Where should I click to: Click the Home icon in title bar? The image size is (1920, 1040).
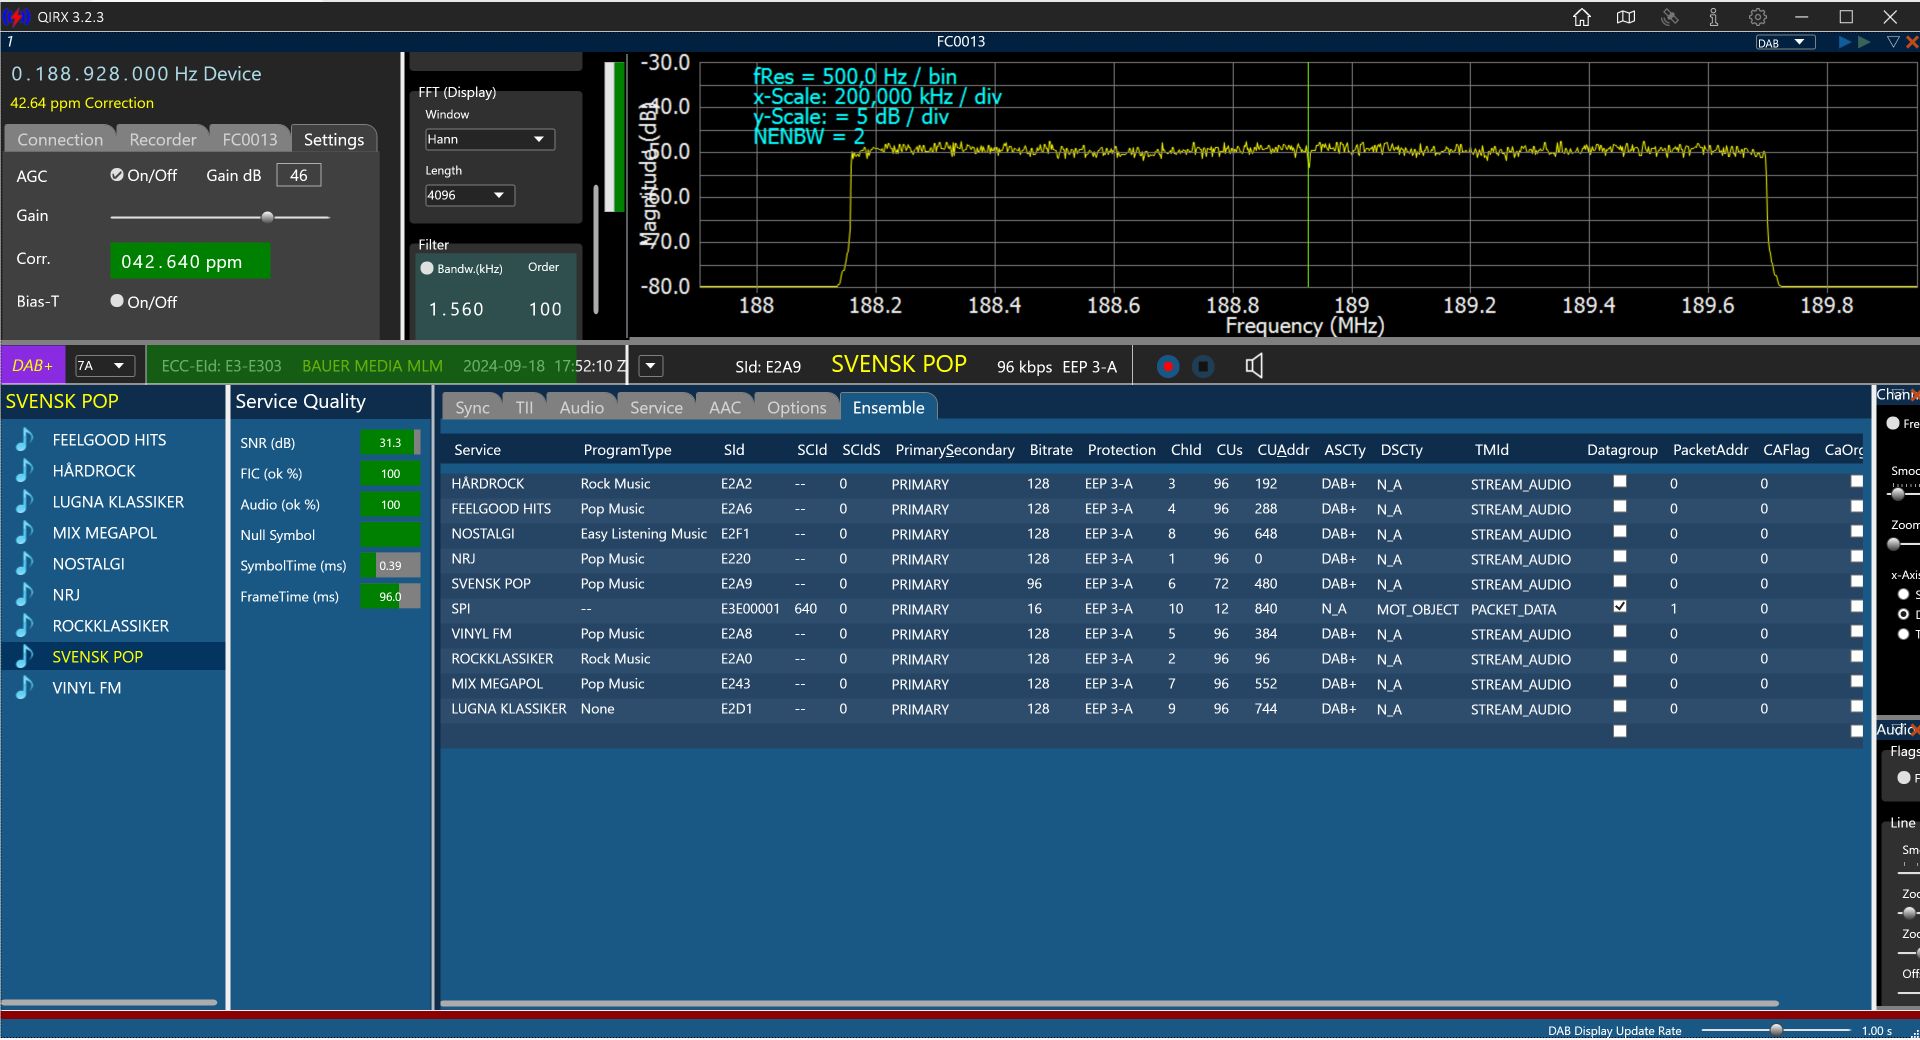point(1581,17)
